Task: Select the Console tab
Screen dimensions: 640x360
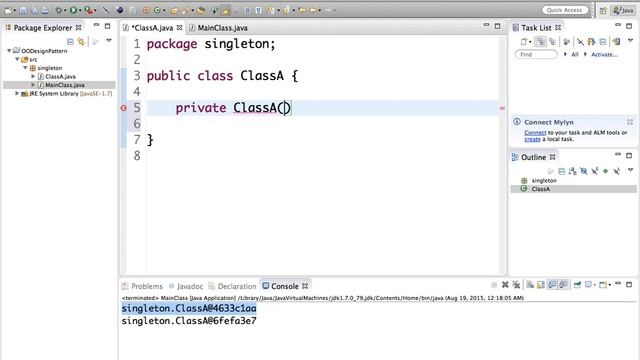Action: pyautogui.click(x=285, y=286)
